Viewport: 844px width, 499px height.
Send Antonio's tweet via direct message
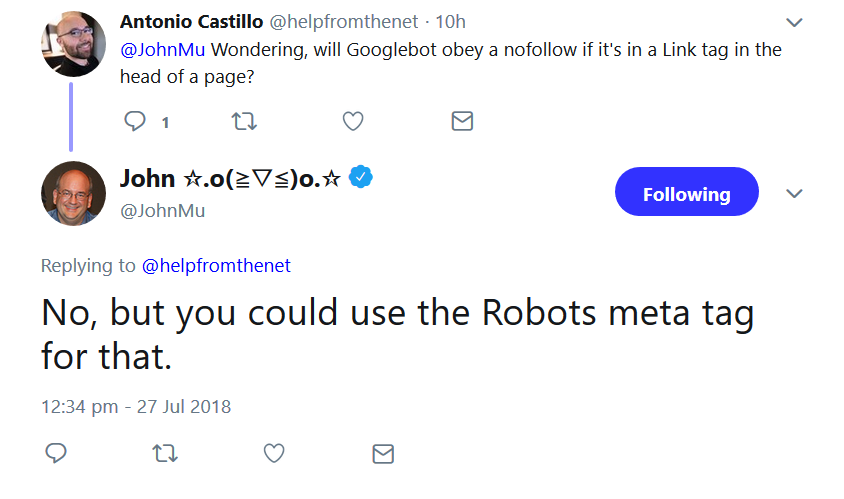pos(461,122)
